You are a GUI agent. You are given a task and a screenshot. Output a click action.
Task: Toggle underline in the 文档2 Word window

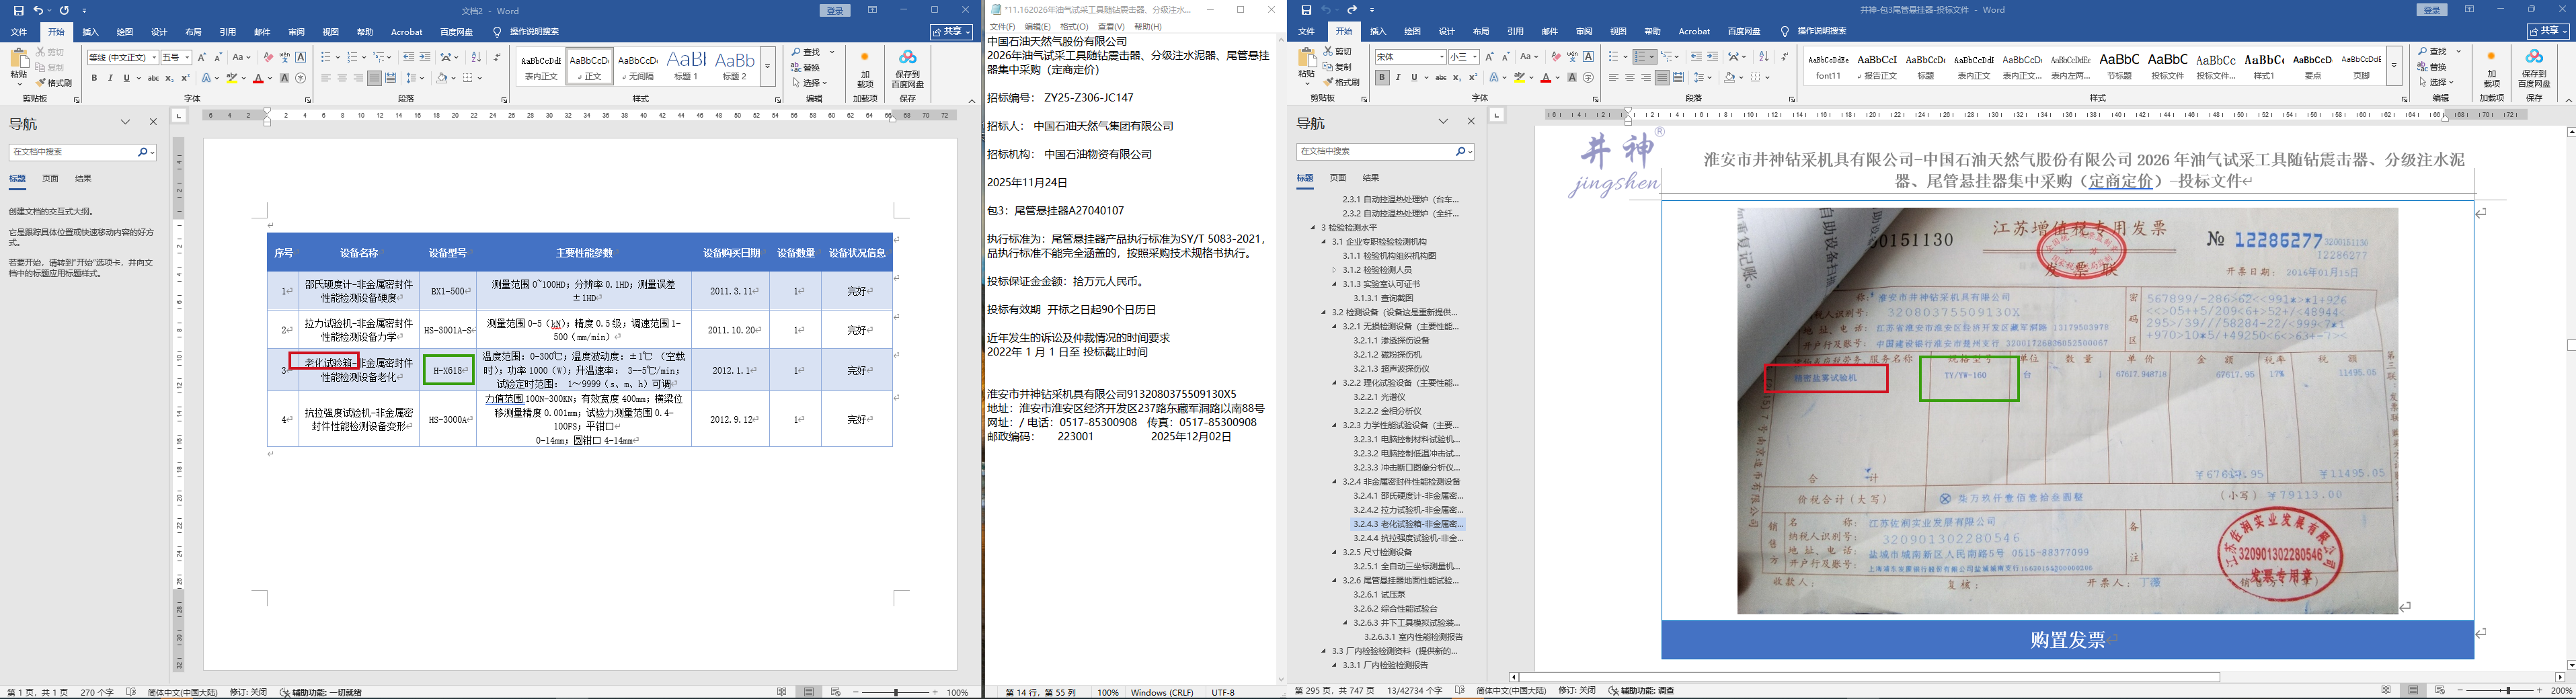[126, 78]
